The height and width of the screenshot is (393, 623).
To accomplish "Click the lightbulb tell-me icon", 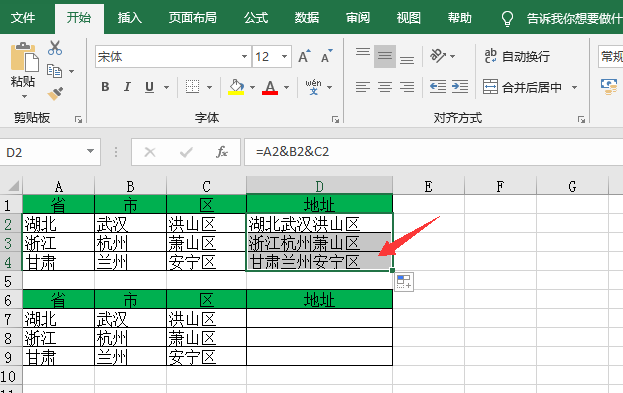I will coord(507,18).
